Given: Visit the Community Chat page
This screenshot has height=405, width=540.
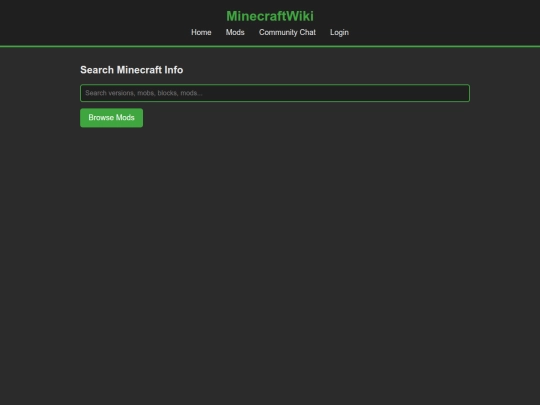Looking at the screenshot, I should tap(287, 32).
